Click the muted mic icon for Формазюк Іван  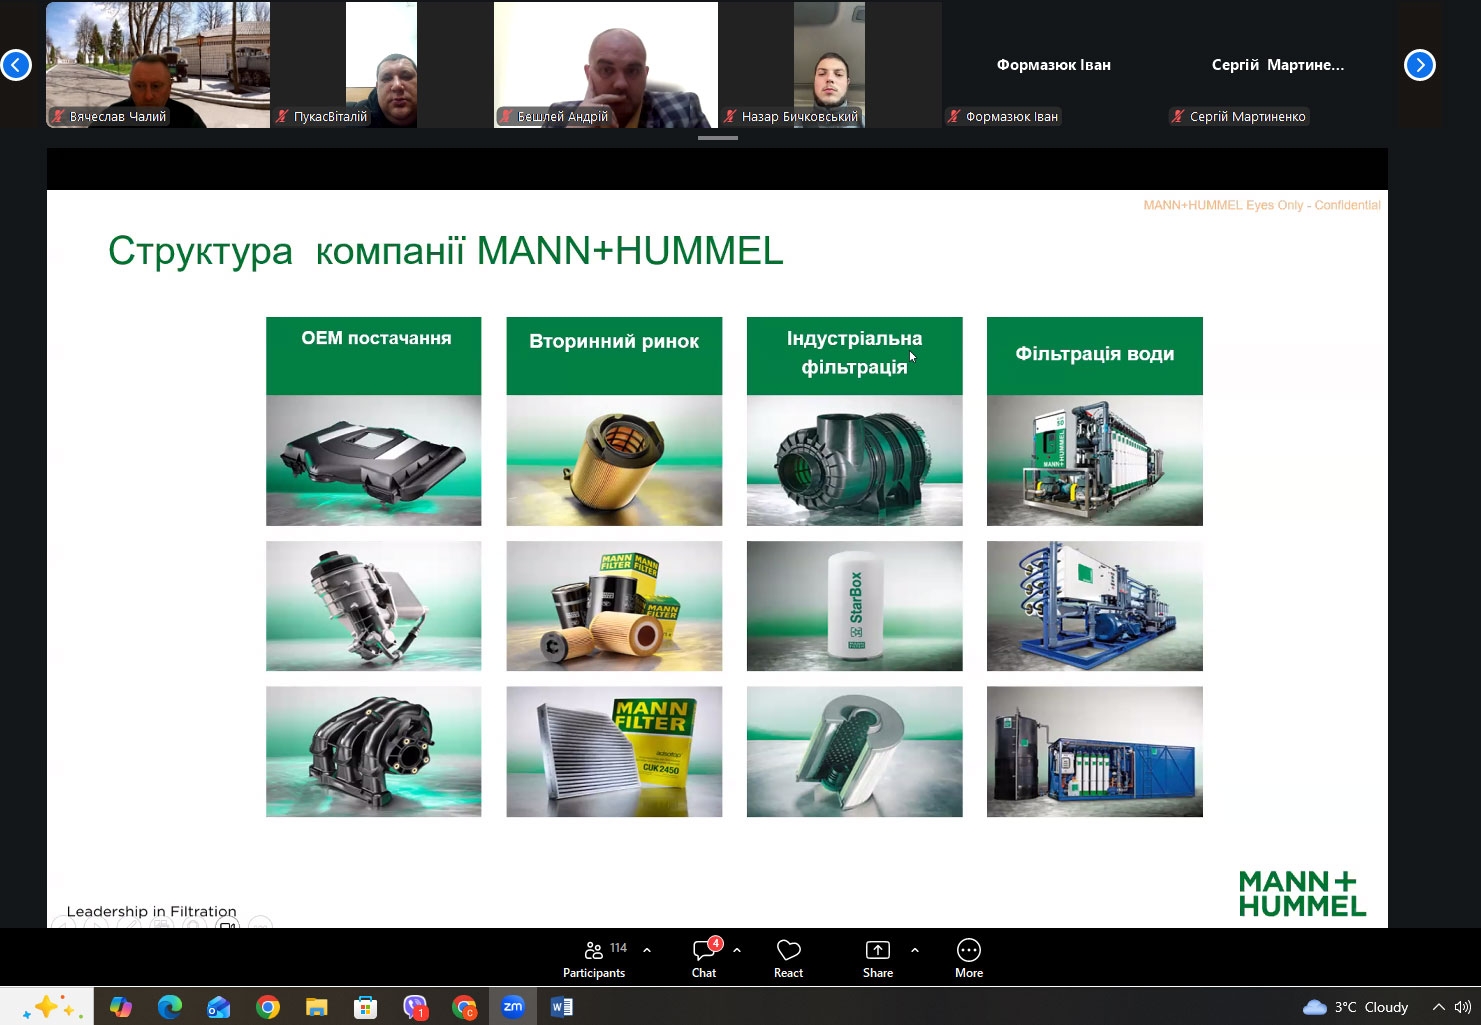coord(954,116)
